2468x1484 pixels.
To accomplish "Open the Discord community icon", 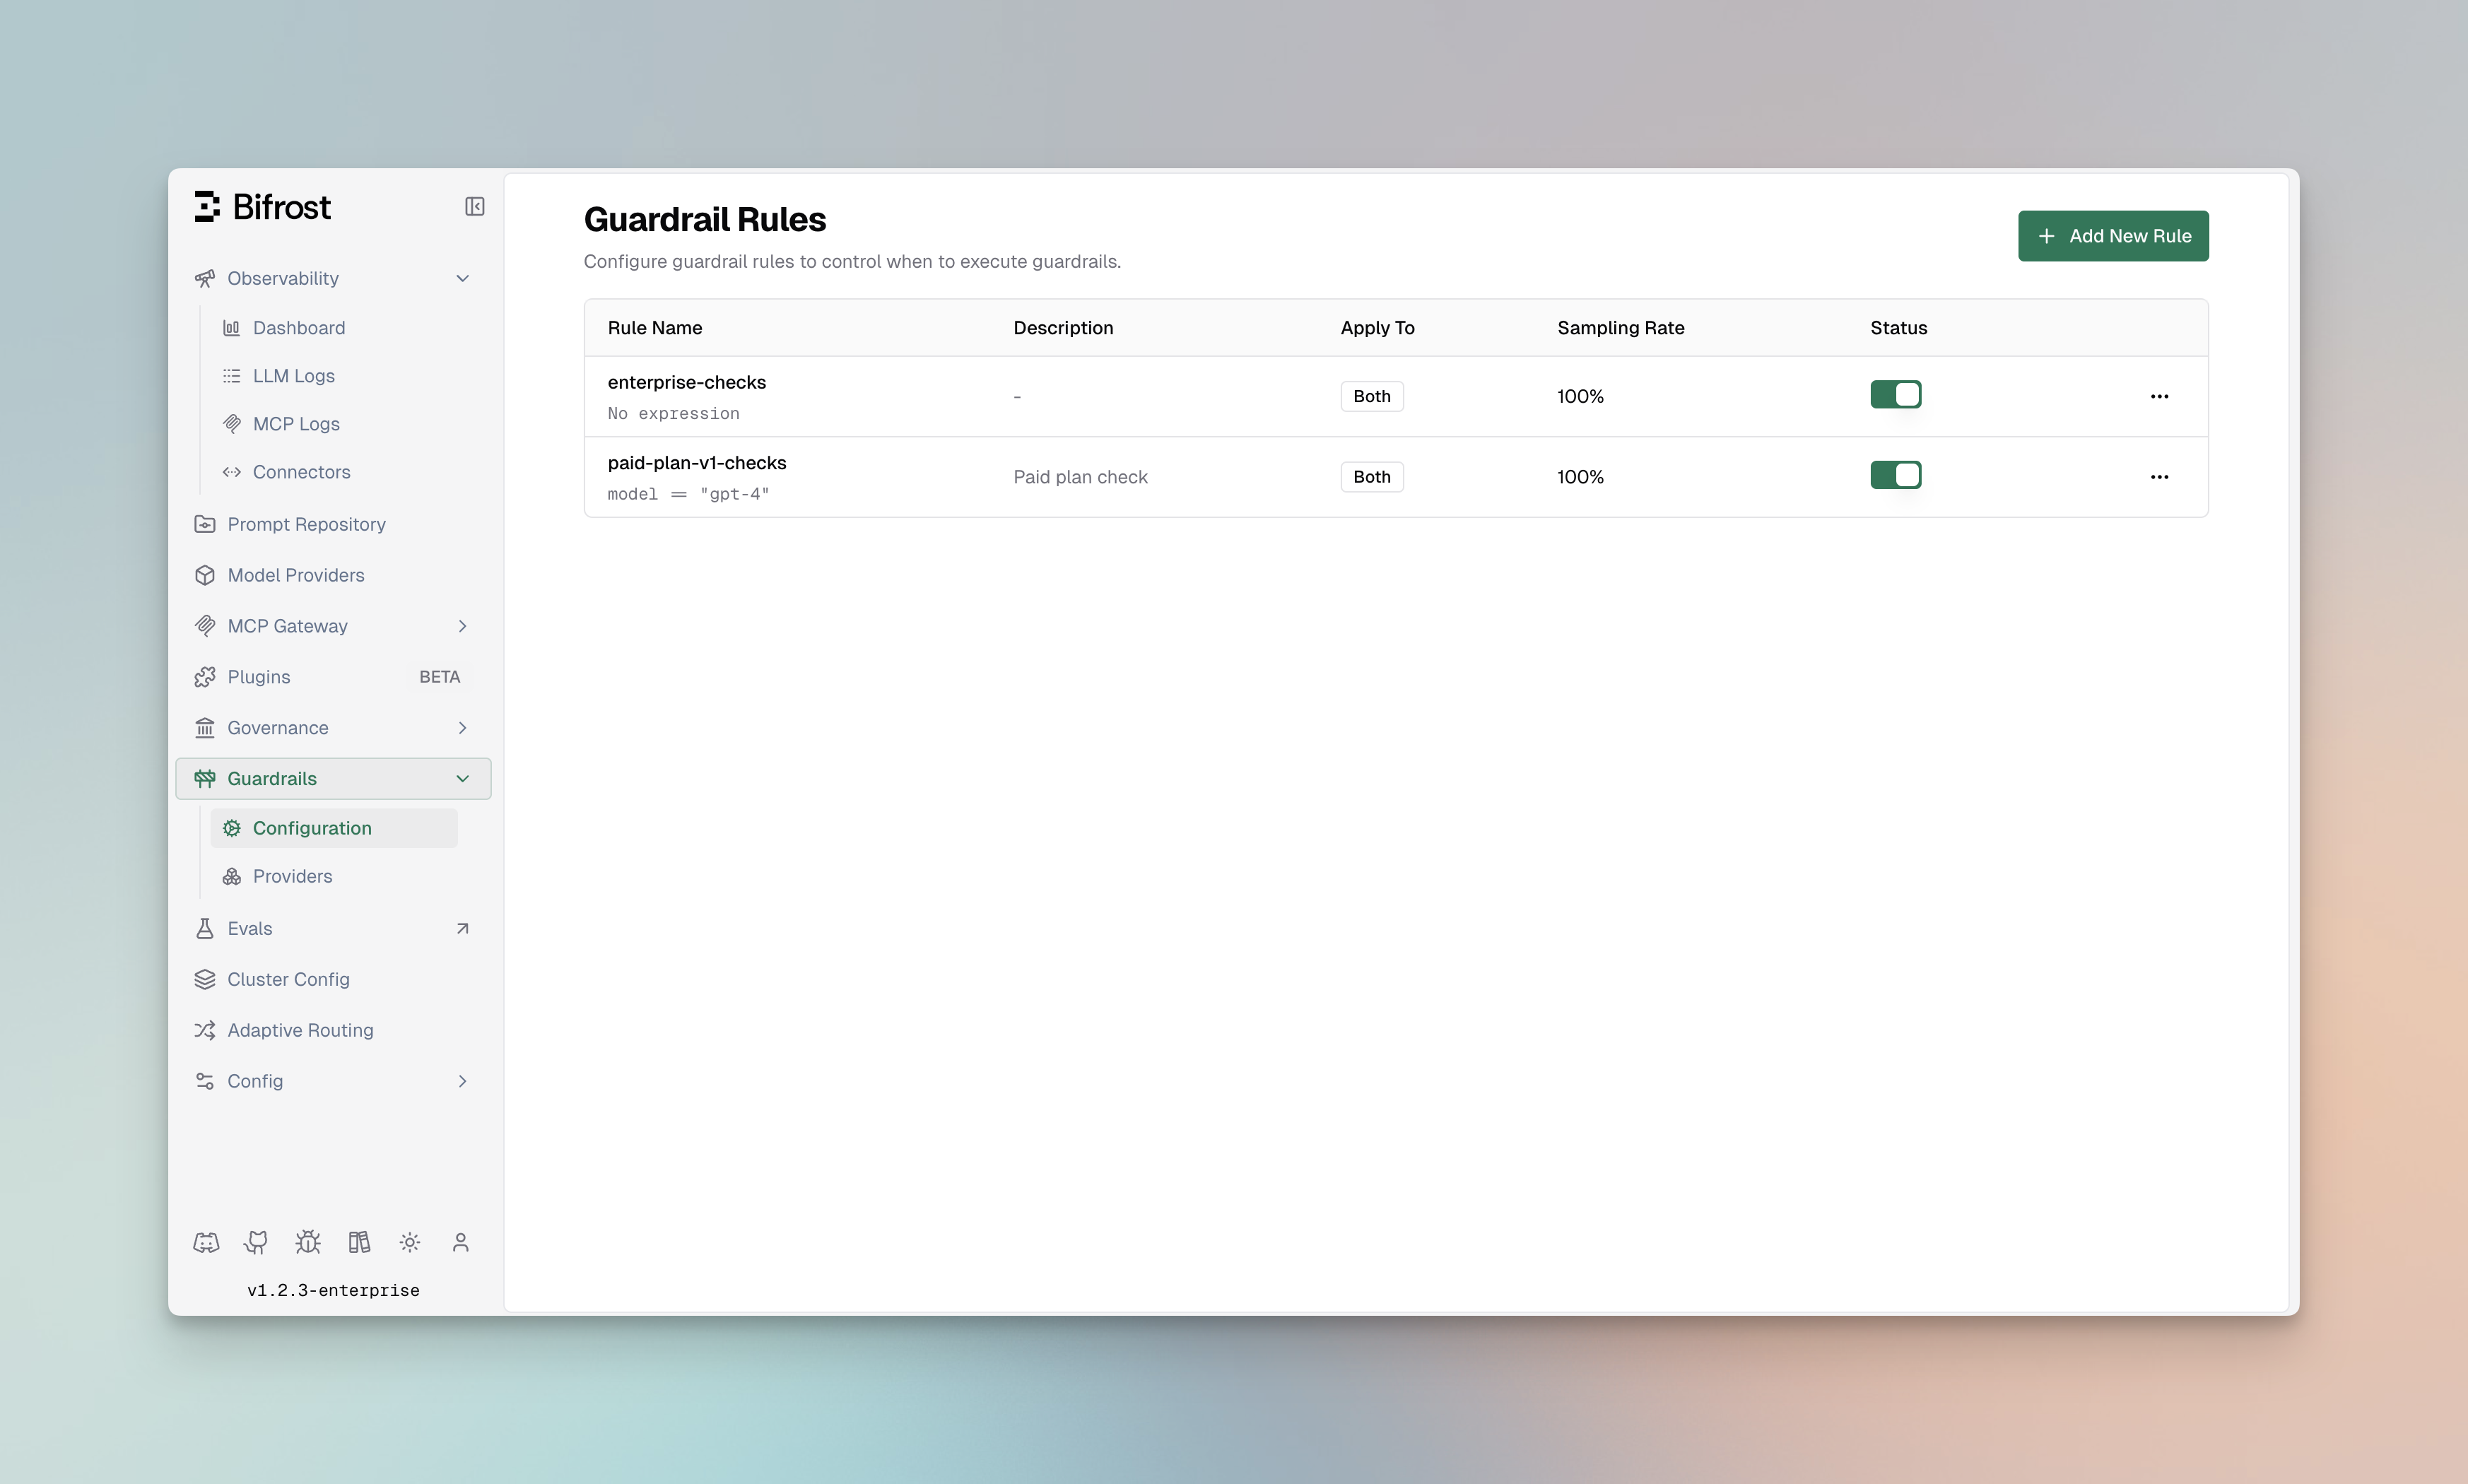I will pos(205,1242).
